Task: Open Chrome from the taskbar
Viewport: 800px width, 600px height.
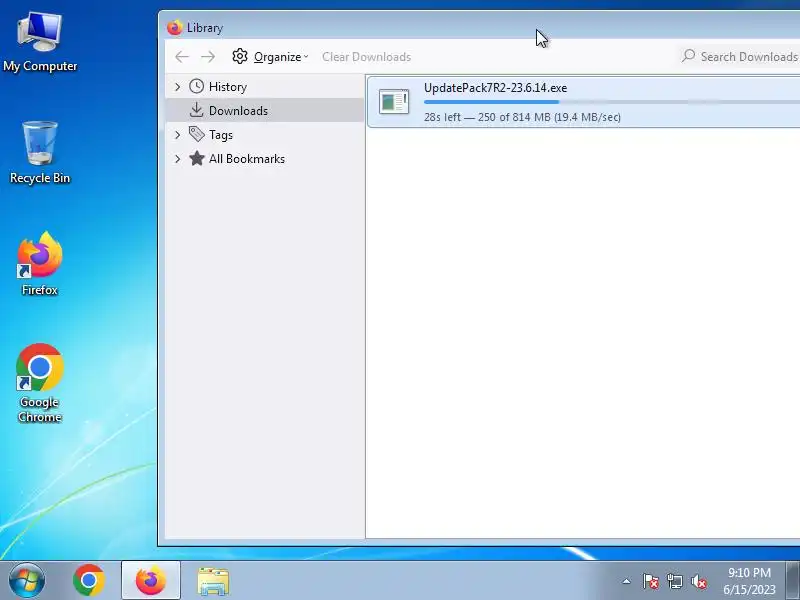Action: pyautogui.click(x=89, y=581)
